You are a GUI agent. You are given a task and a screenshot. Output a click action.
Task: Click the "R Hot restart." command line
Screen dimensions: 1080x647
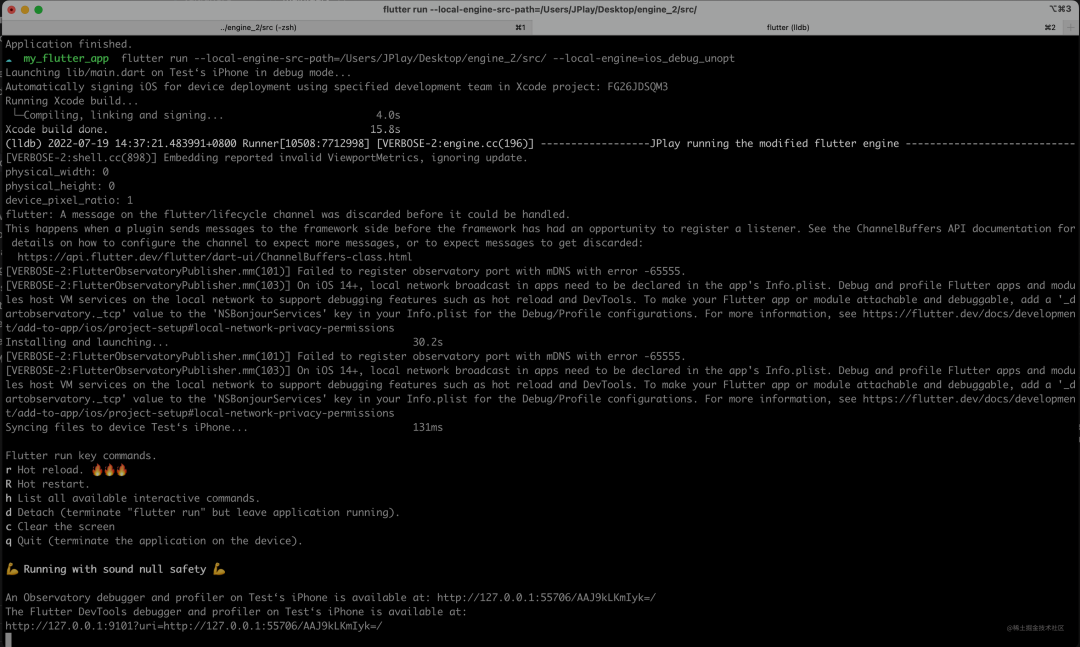click(50, 484)
